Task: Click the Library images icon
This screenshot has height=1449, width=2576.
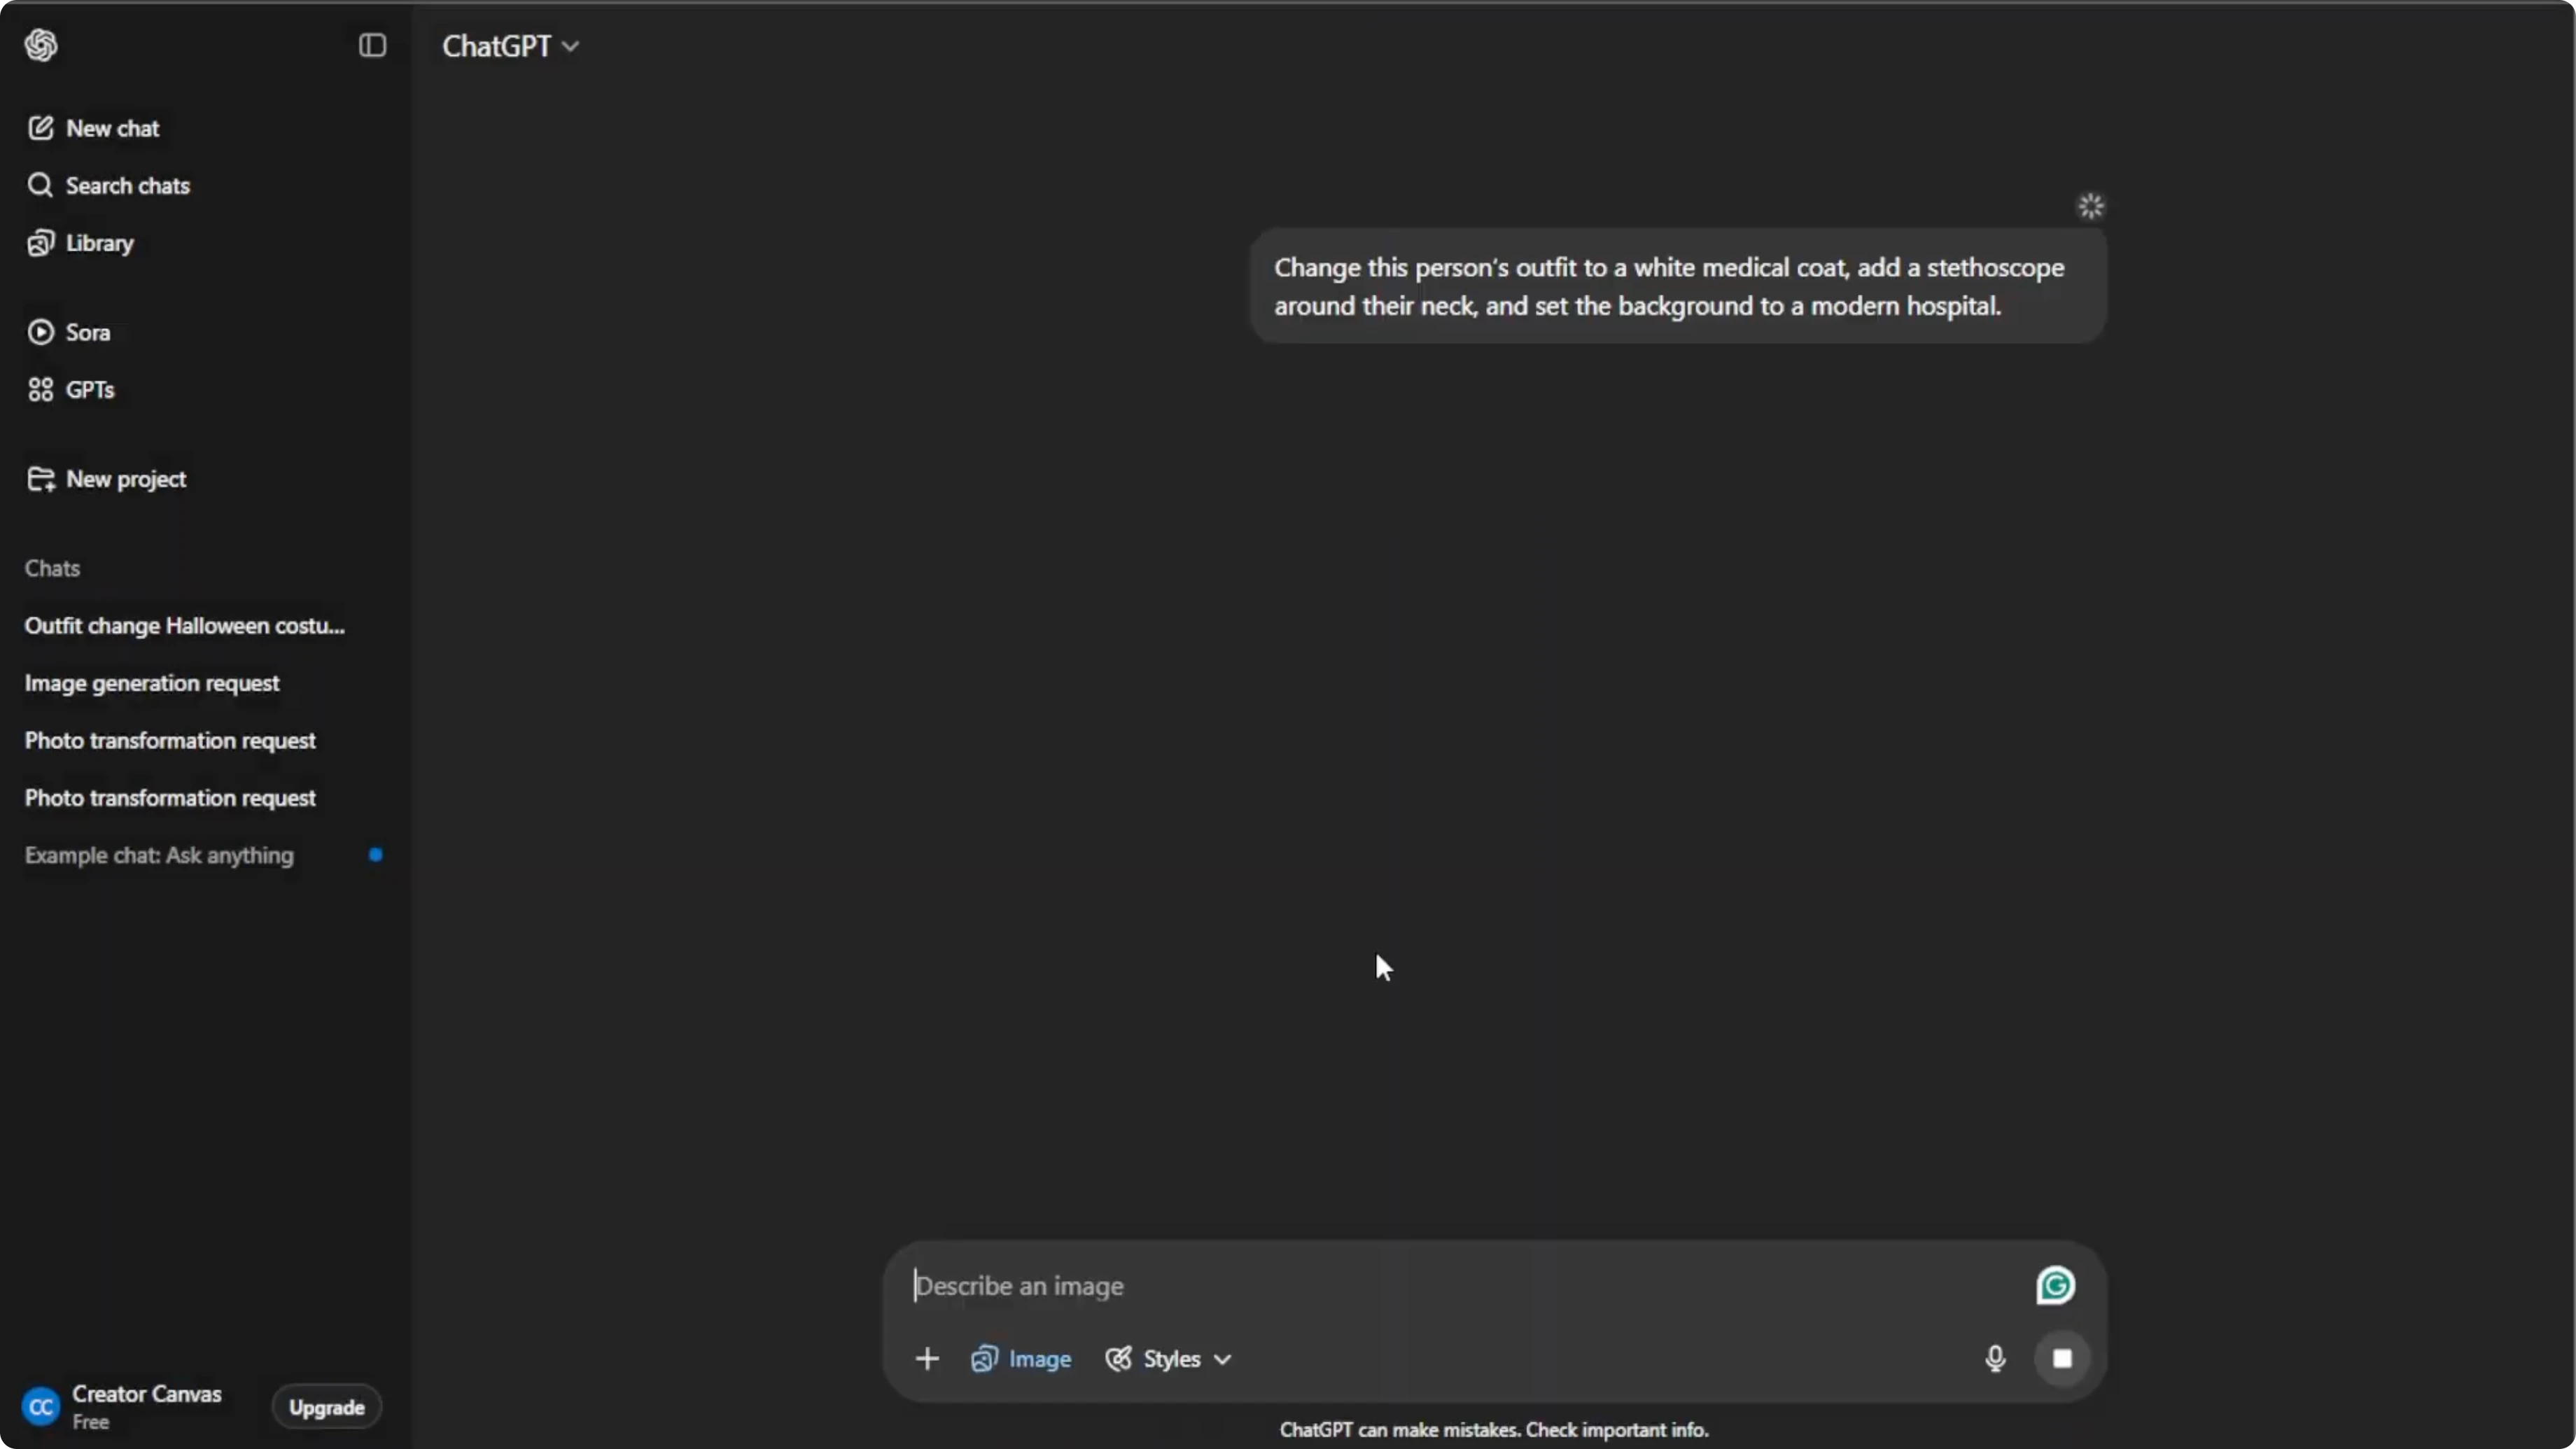Action: [x=40, y=243]
